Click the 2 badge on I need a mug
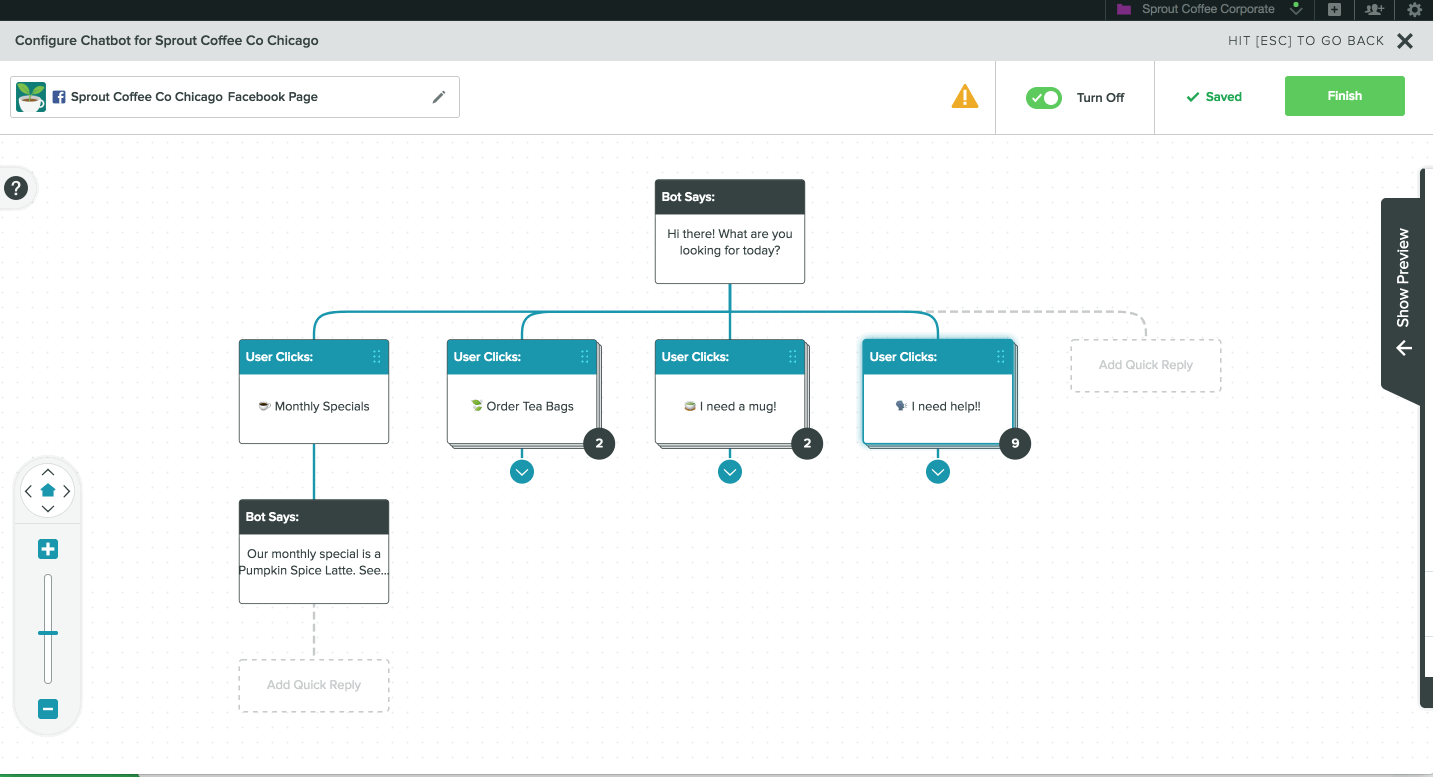Viewport: 1433px width, 777px height. 807,443
